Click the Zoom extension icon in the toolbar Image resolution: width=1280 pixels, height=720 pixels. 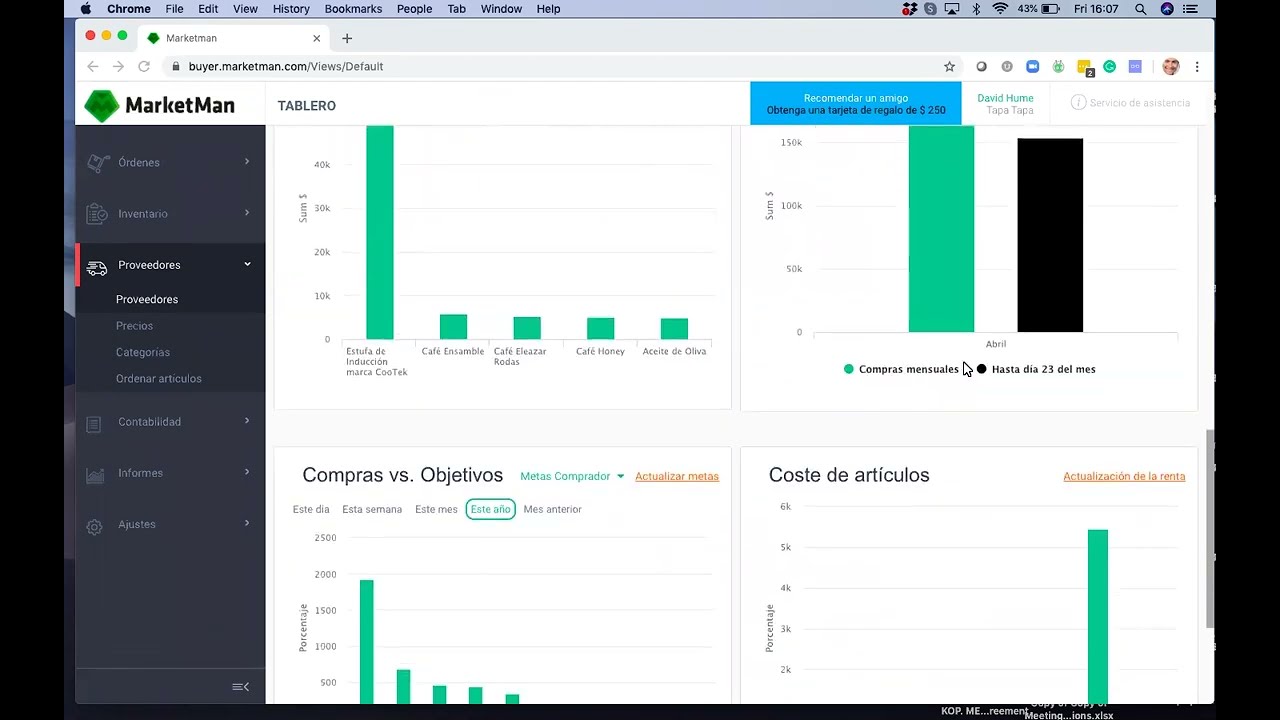tap(1032, 66)
